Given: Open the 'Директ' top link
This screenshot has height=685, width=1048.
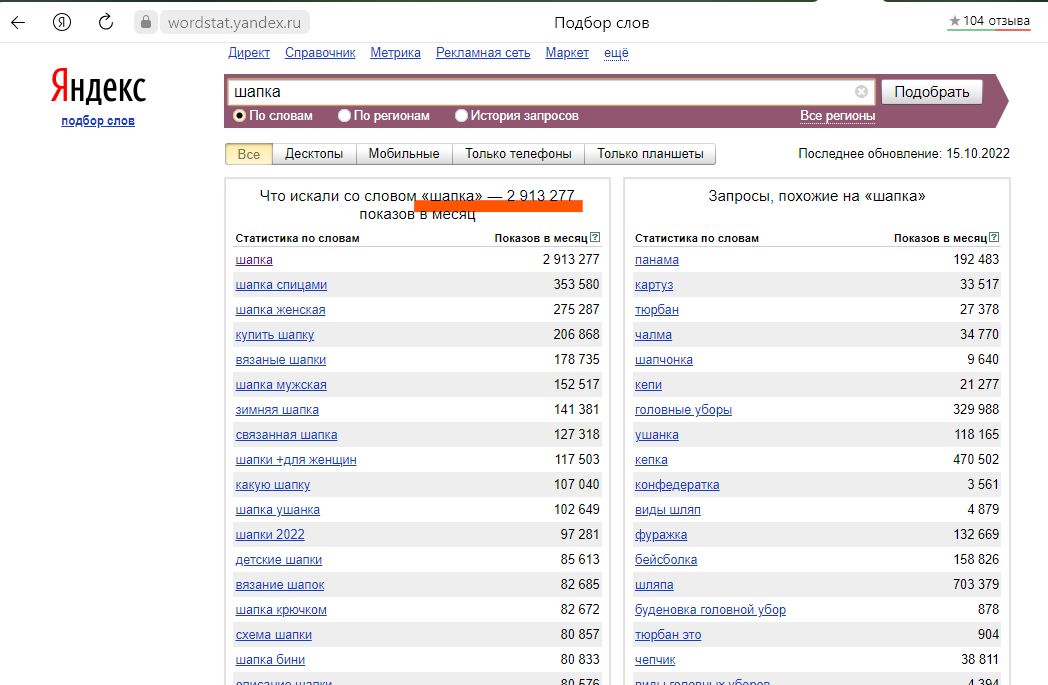Looking at the screenshot, I should [x=249, y=53].
